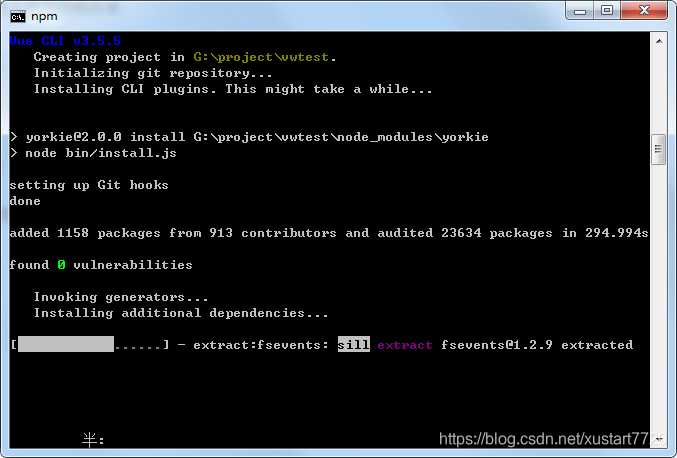
Task: Click 'extract:fsevents:' text
Action: [x=261, y=345]
